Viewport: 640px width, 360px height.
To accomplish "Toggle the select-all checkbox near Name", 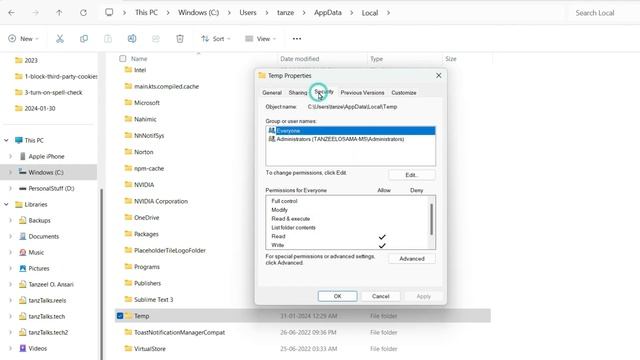I will [122, 58].
